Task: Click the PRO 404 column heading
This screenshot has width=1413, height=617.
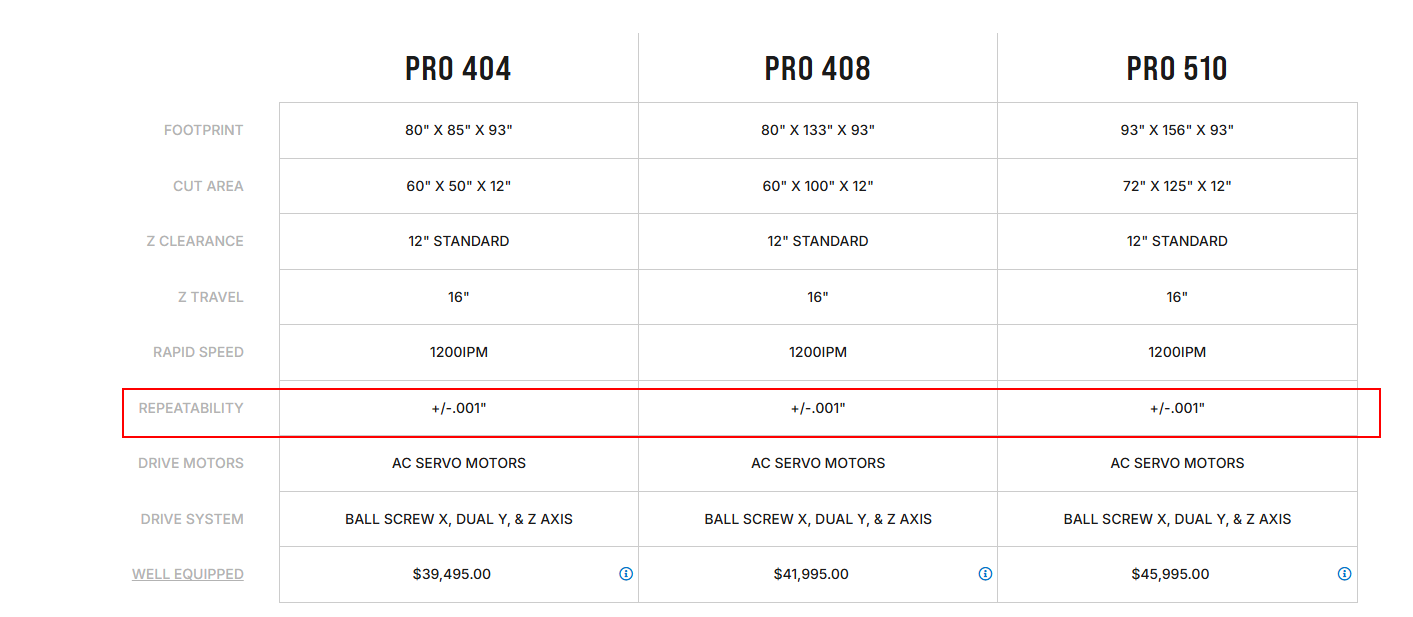Action: pyautogui.click(x=458, y=68)
